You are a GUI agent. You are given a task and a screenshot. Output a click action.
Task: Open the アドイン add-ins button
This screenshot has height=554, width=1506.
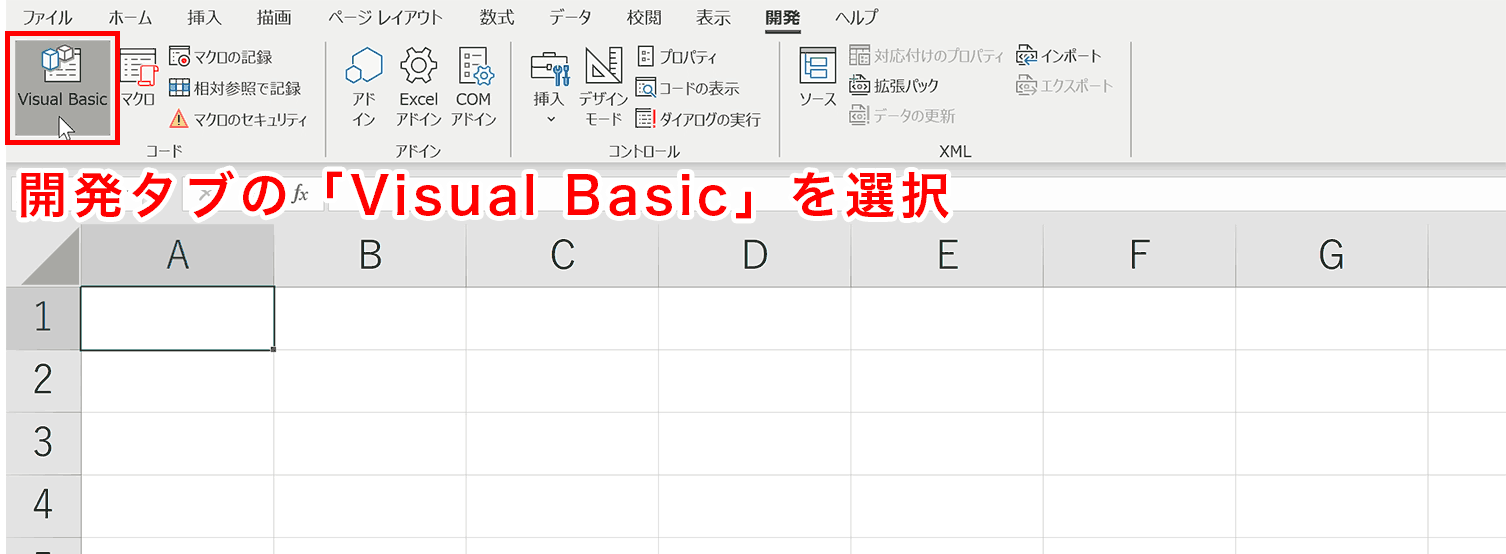tap(364, 88)
